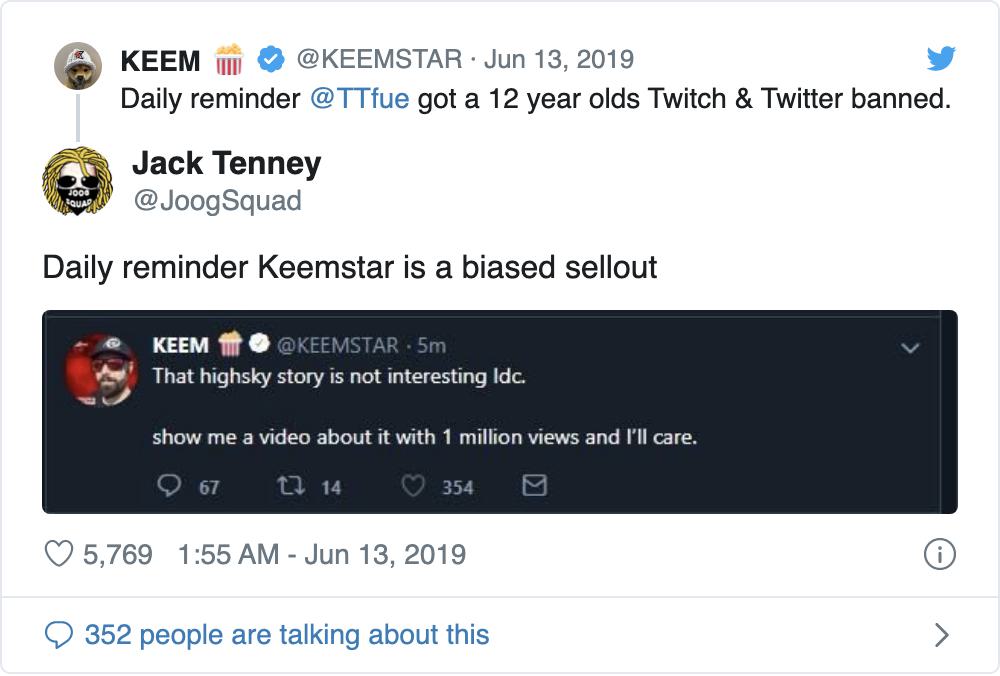The width and height of the screenshot is (1000, 676).
Task: Click the Twitter bird logo
Action: (940, 59)
